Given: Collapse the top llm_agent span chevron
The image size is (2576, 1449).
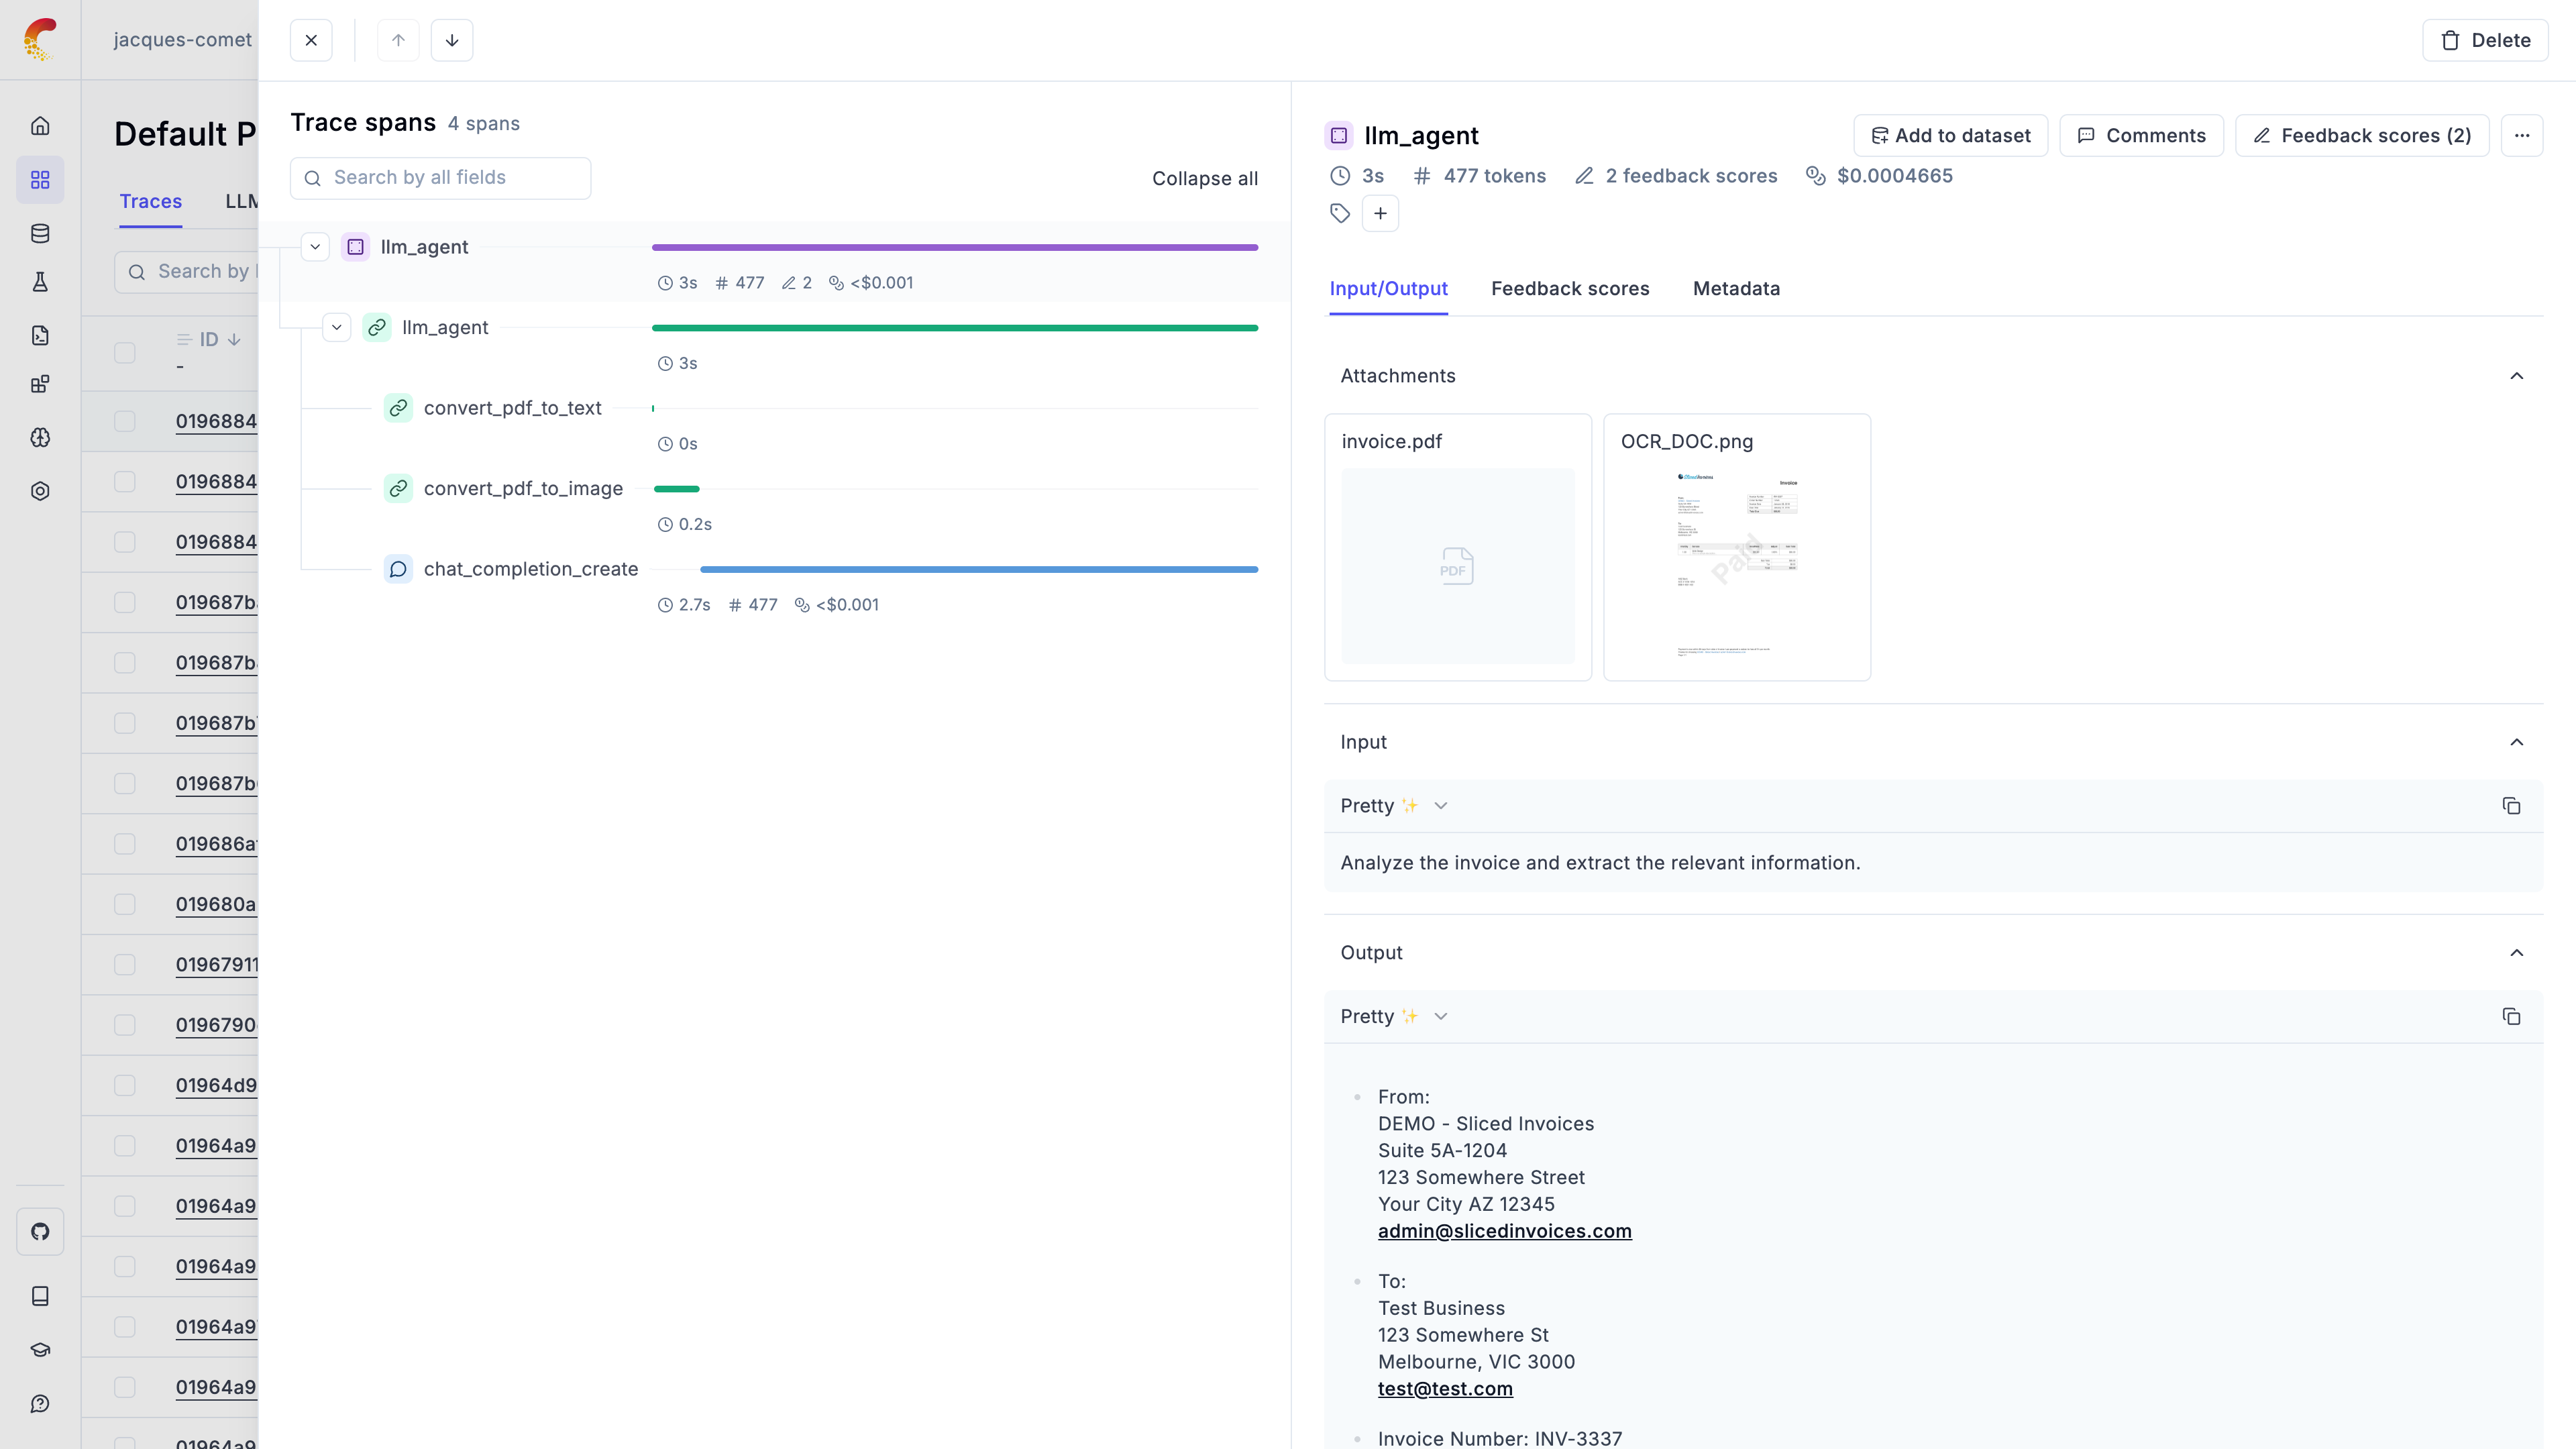Looking at the screenshot, I should click(315, 247).
